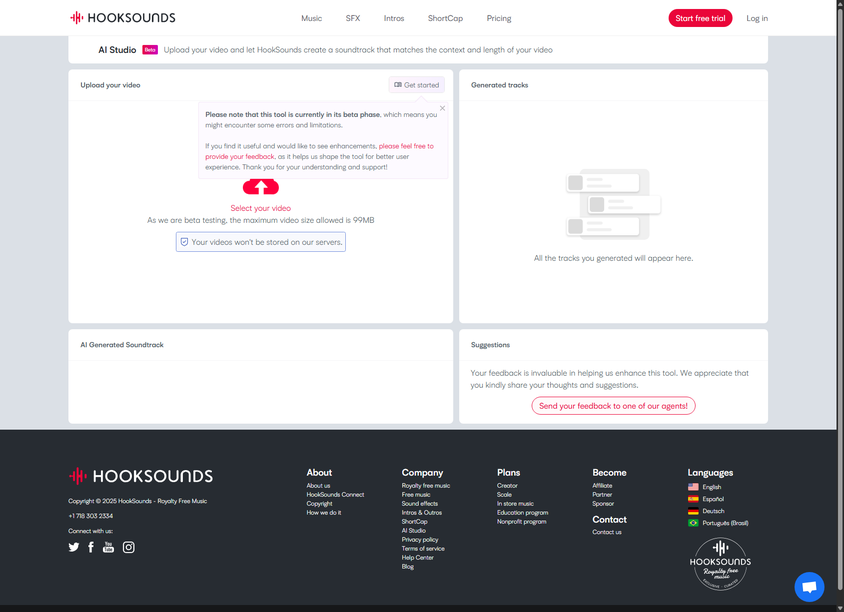Click the red video upload arrow icon
Viewport: 844px width, 612px height.
(260, 187)
